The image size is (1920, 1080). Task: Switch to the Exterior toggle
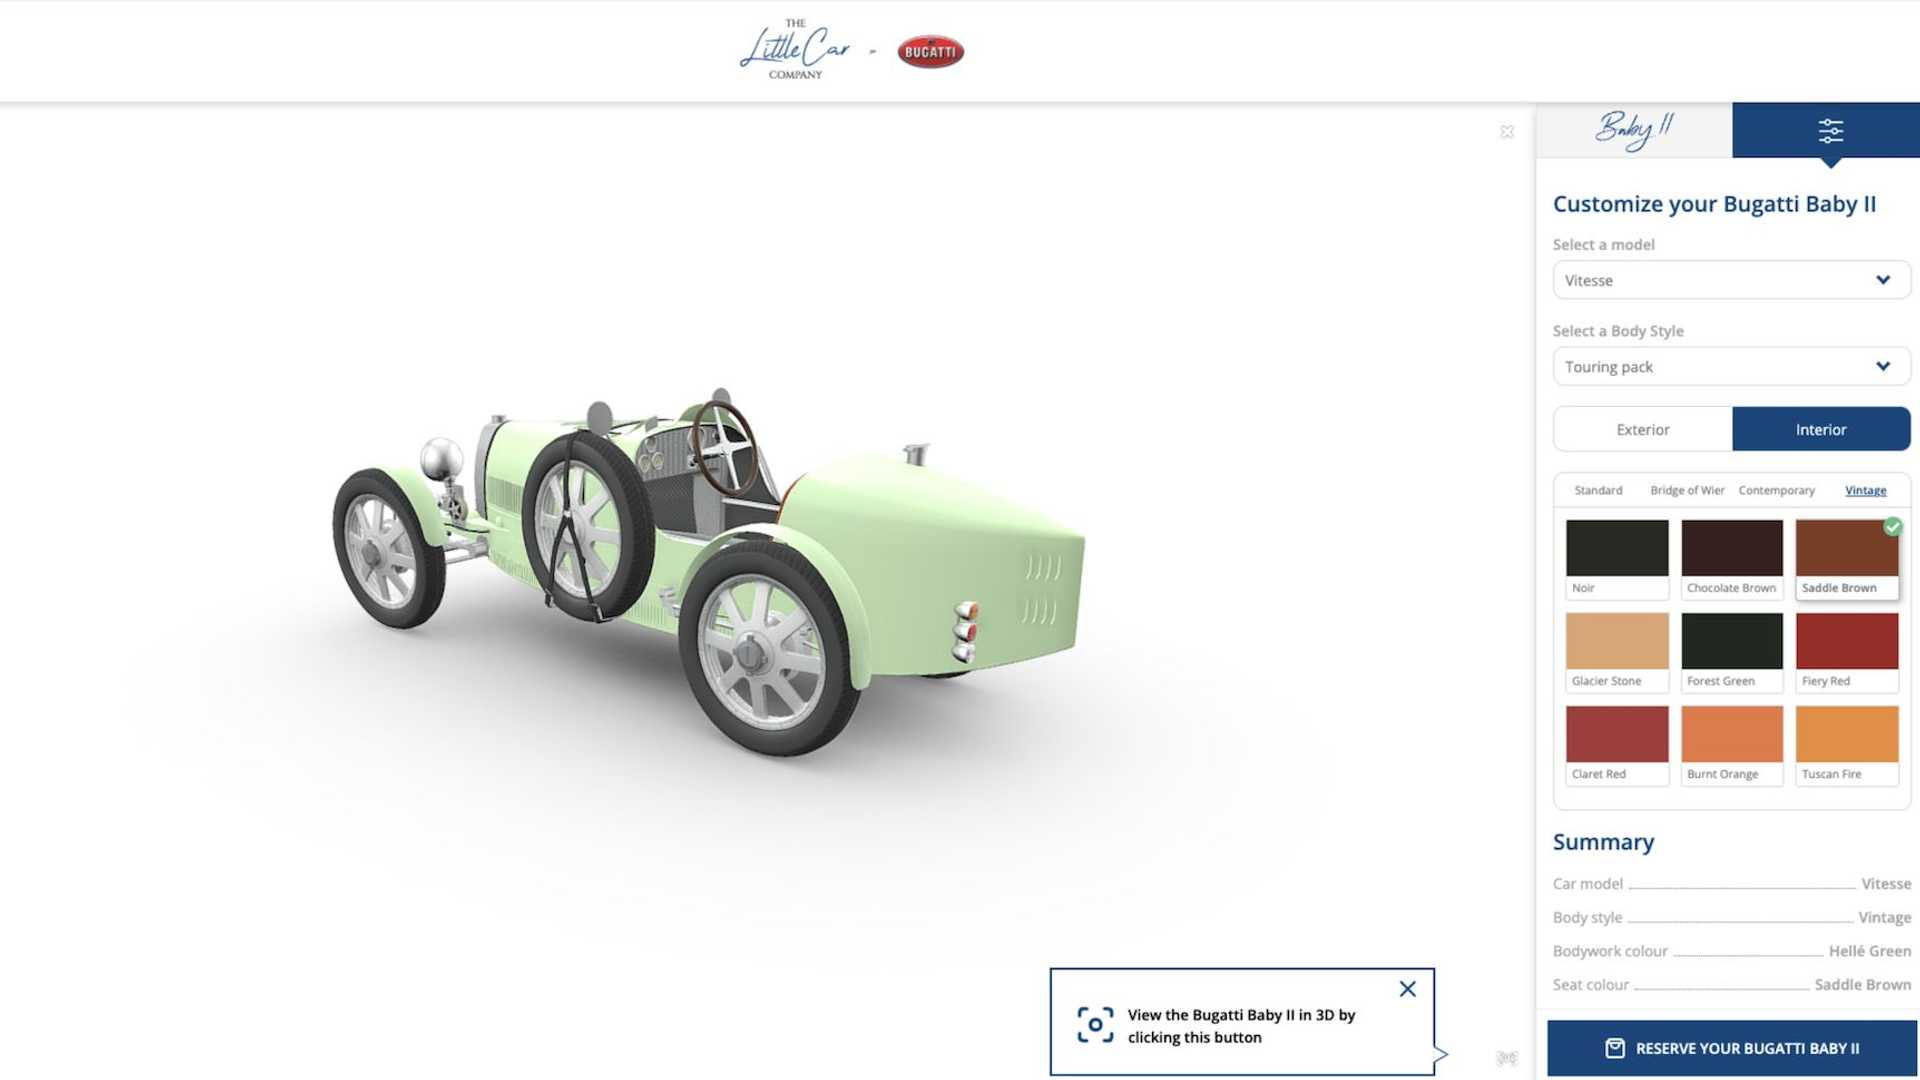point(1642,429)
